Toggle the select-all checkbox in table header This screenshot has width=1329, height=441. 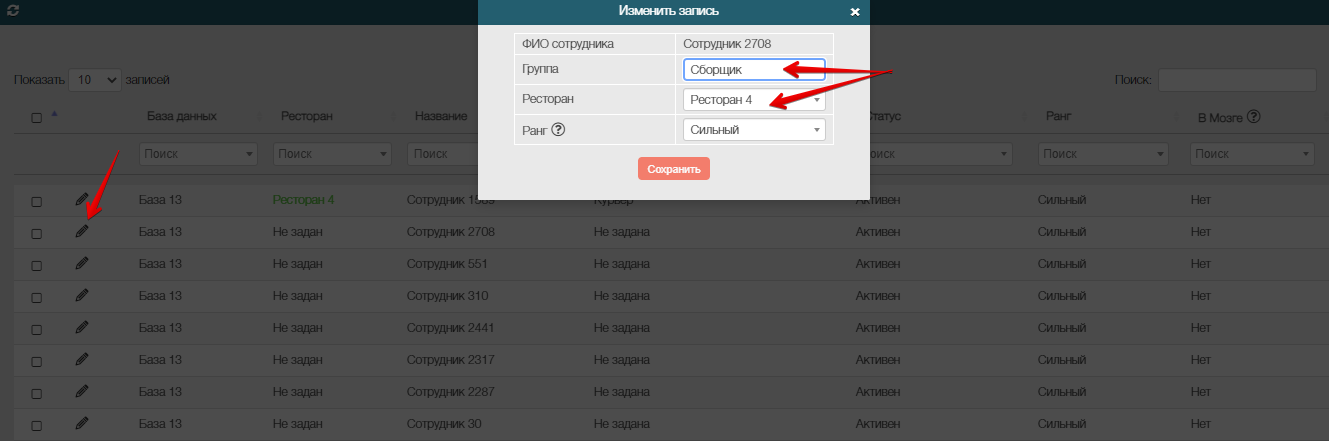(x=37, y=118)
